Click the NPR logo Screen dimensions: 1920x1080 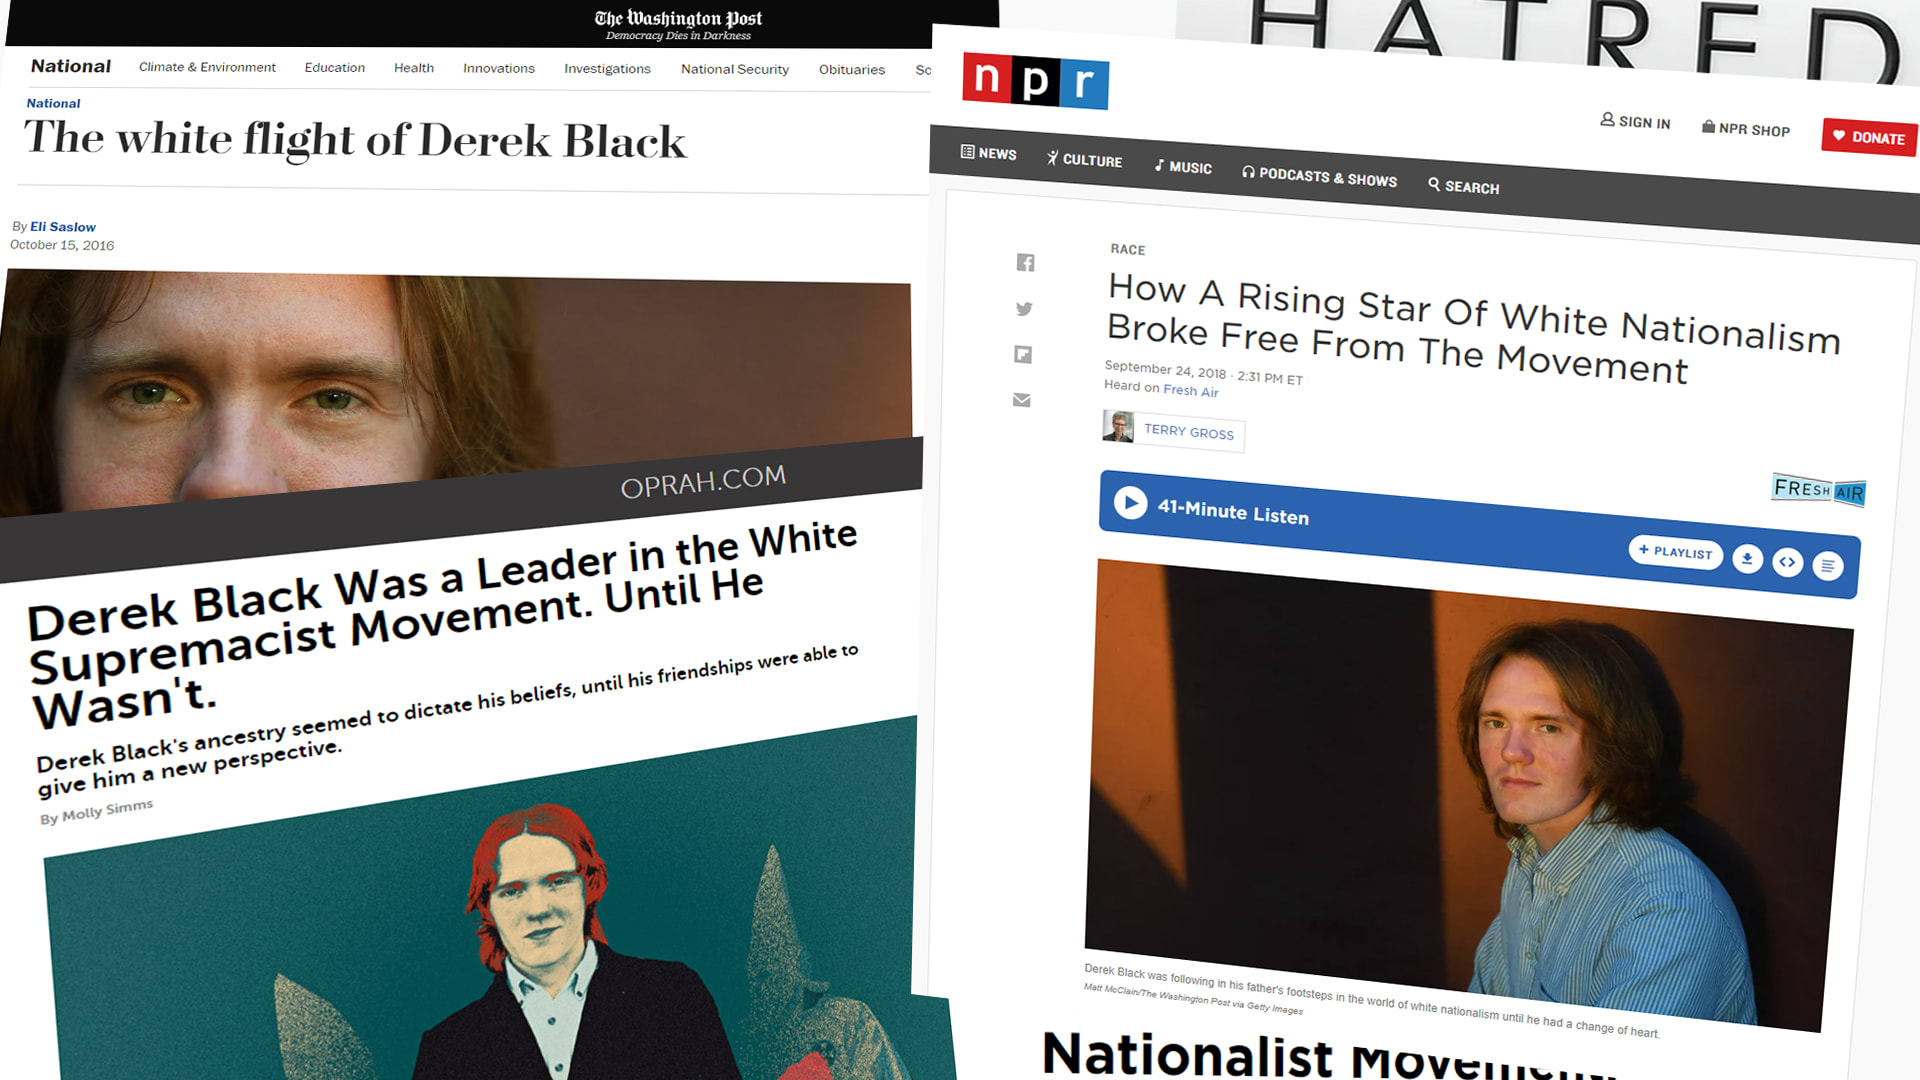(x=1035, y=80)
